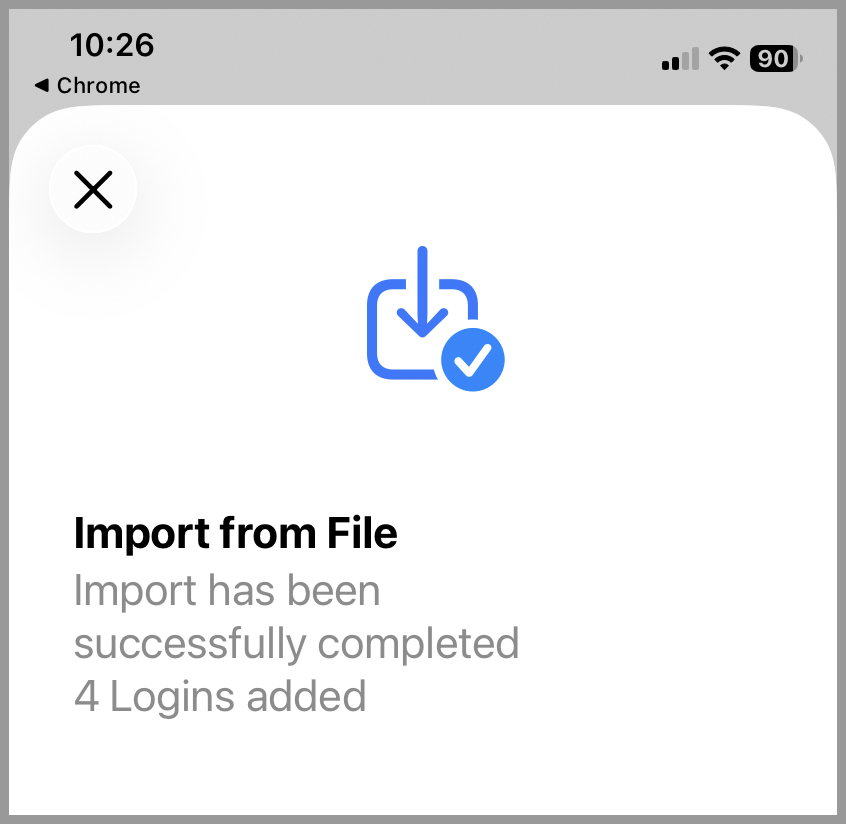Tap the battery percentage number 90

[x=772, y=60]
